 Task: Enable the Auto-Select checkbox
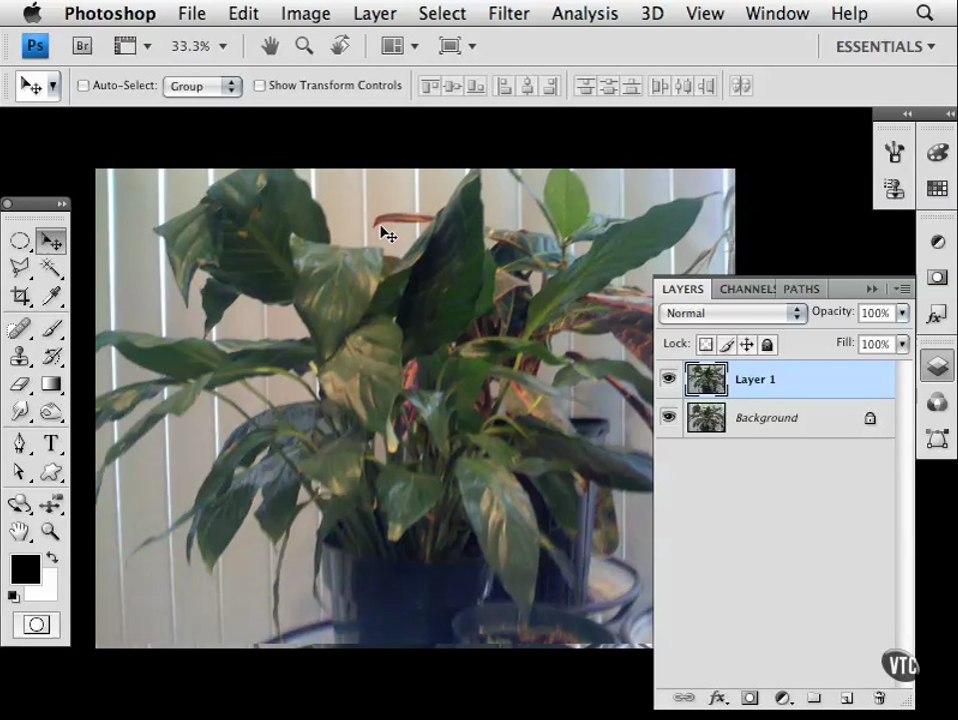coord(83,86)
